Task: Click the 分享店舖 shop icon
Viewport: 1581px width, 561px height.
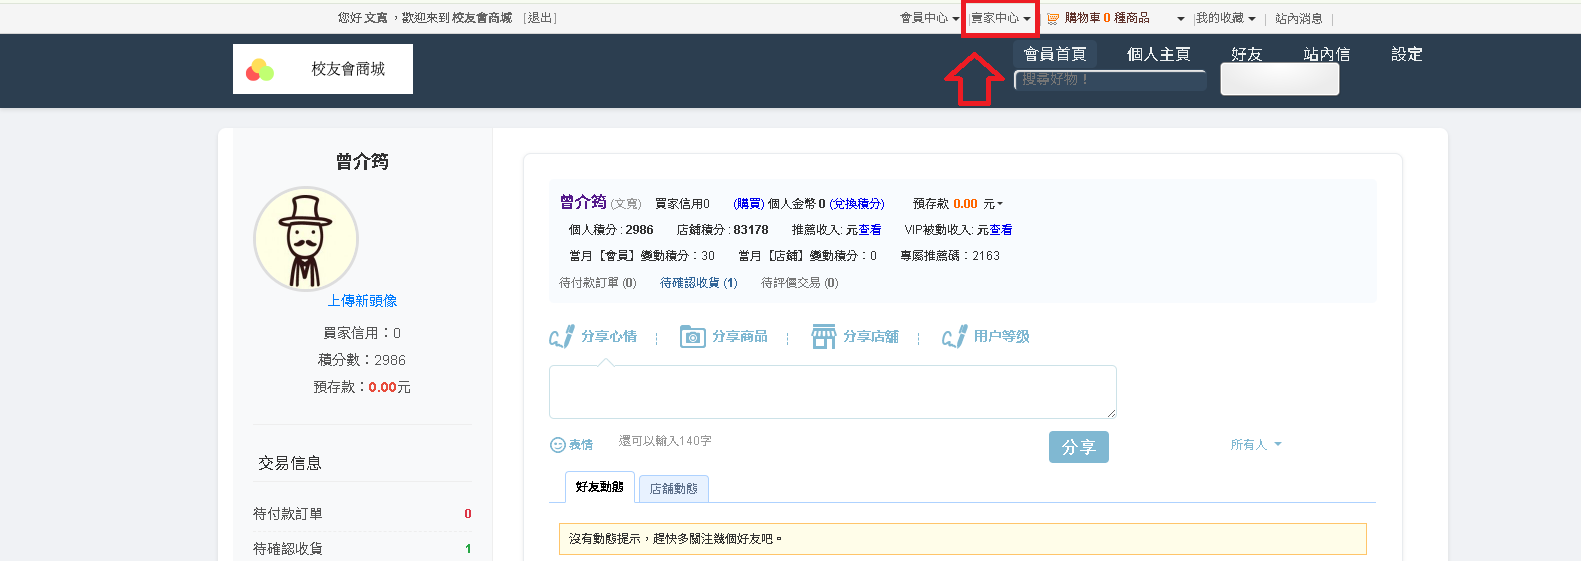Action: click(x=824, y=336)
